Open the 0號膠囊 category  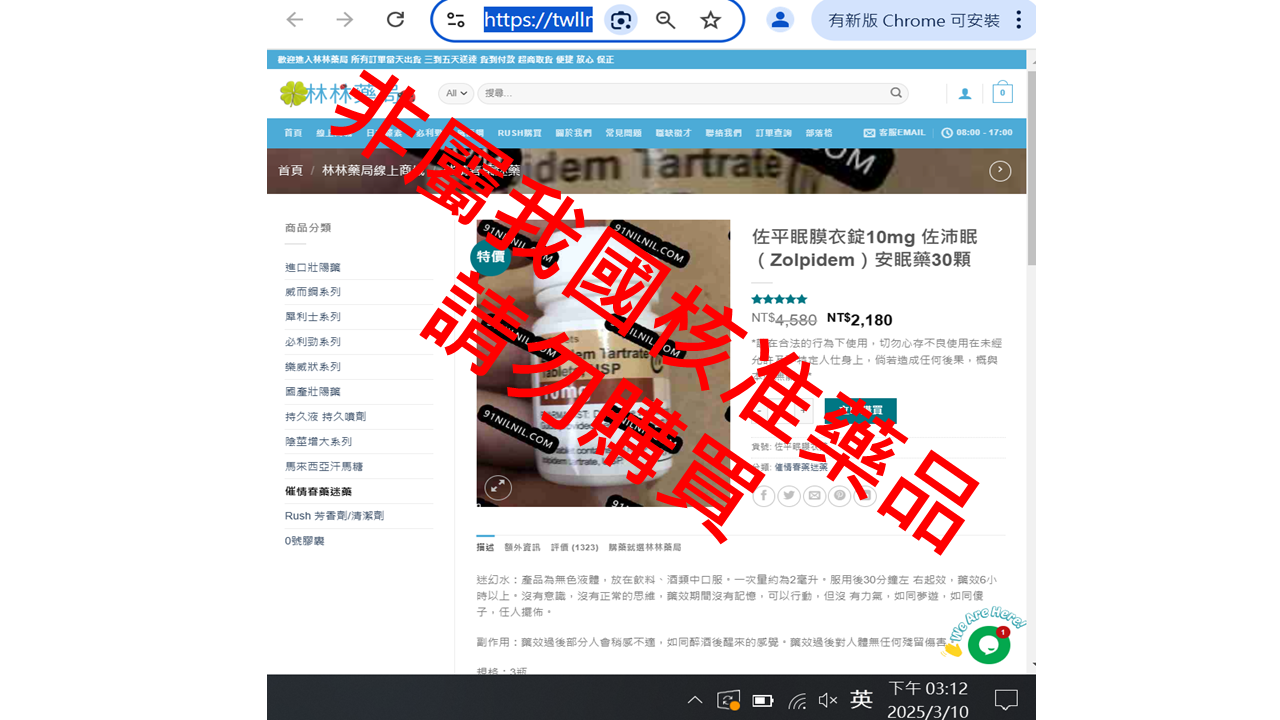[x=305, y=541]
